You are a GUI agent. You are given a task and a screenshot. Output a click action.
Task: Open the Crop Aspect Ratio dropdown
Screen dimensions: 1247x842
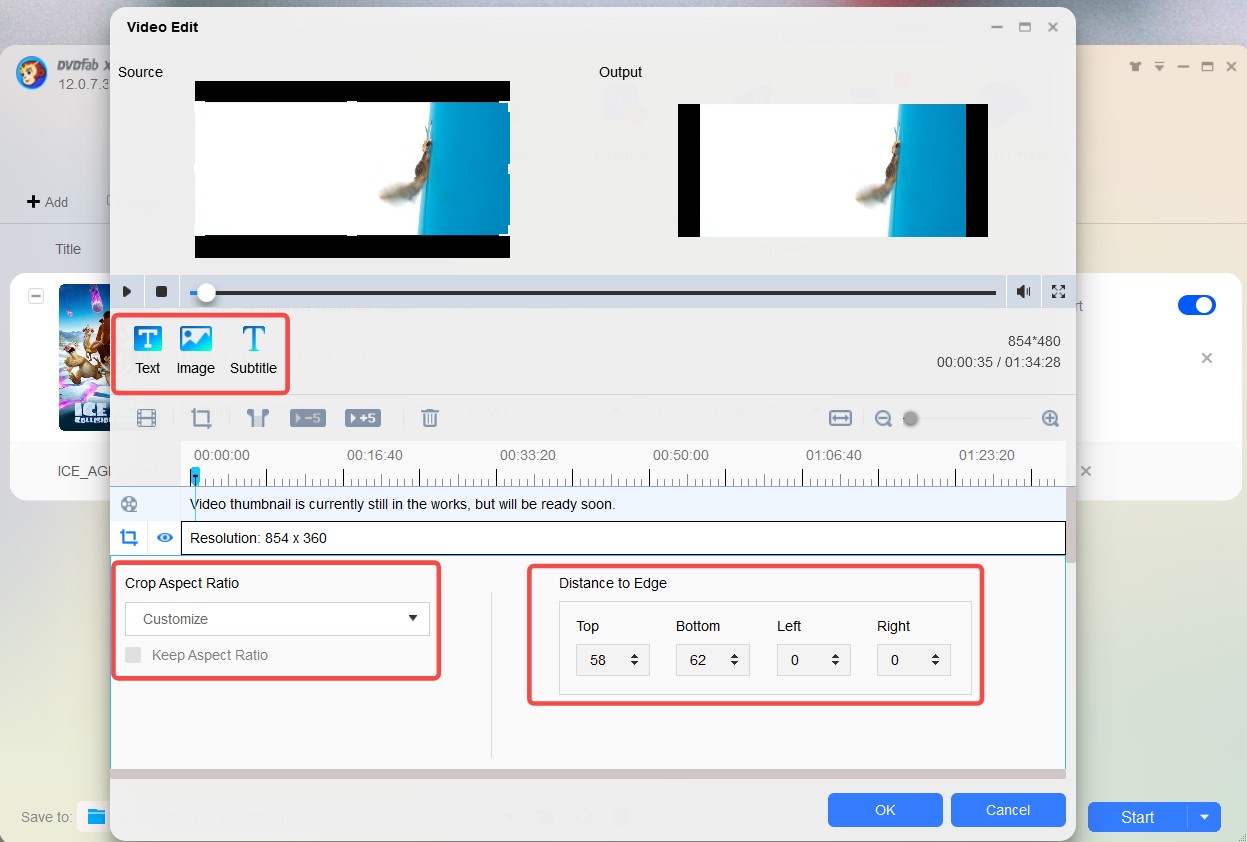click(277, 619)
